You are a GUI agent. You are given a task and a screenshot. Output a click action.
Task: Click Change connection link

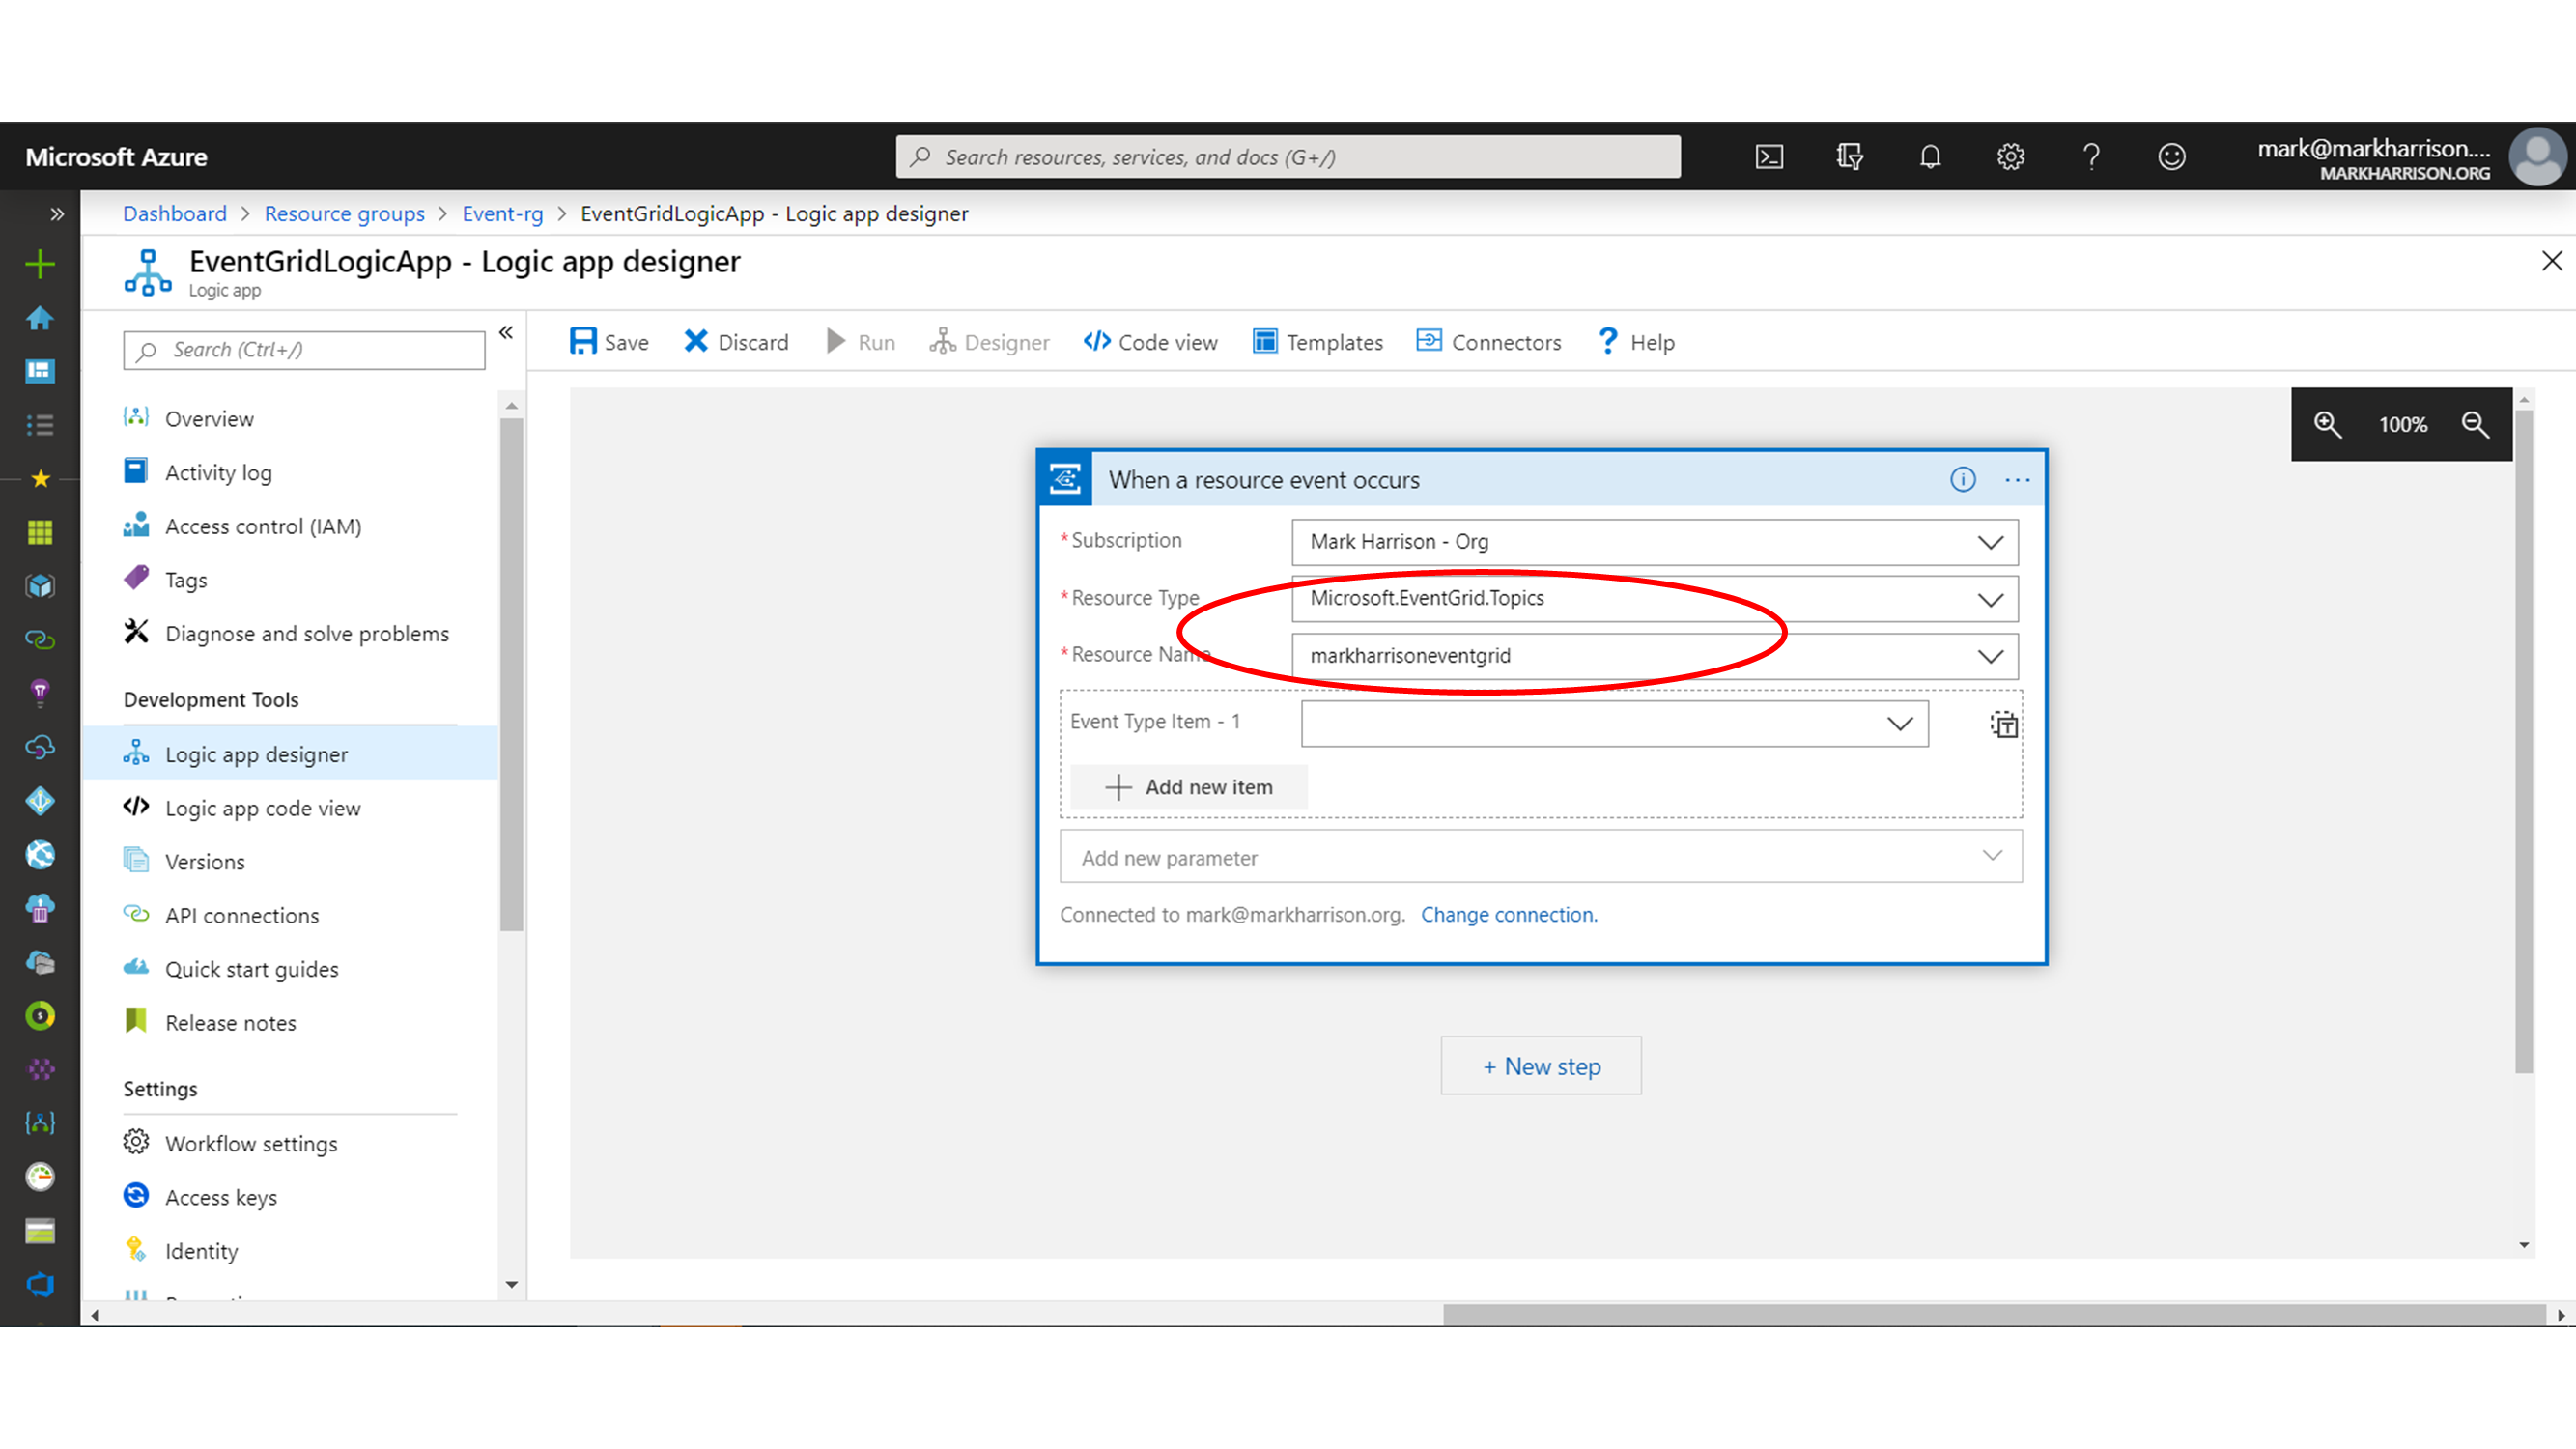click(1508, 915)
